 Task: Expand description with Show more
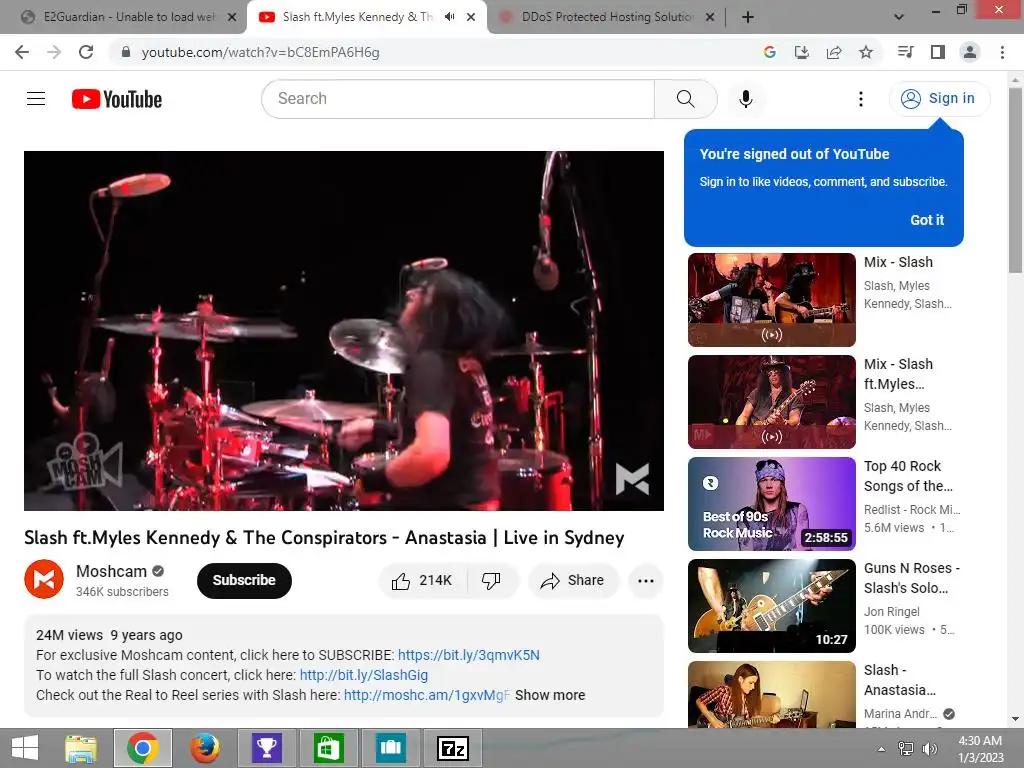tap(550, 696)
